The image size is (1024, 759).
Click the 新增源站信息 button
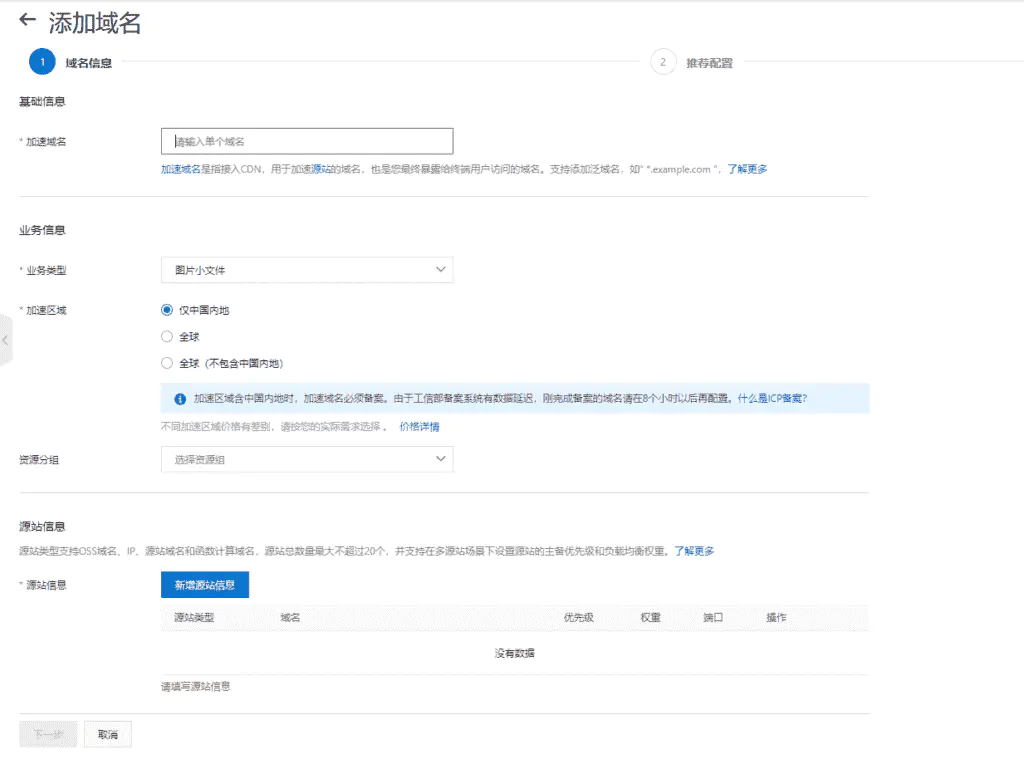pos(205,585)
